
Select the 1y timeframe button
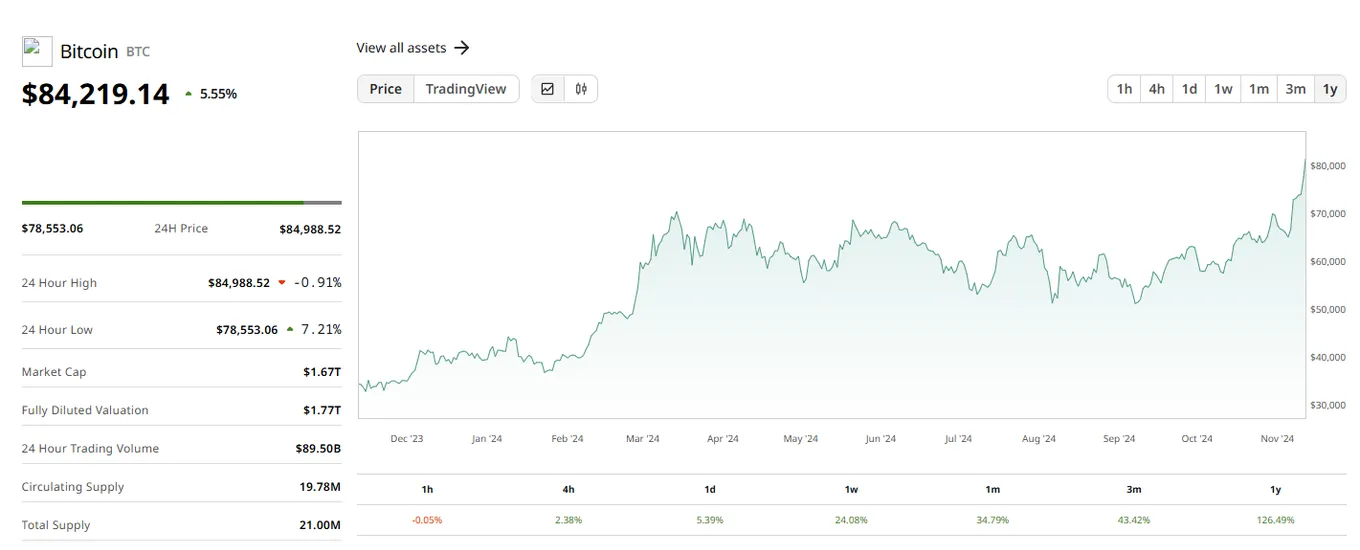1330,89
